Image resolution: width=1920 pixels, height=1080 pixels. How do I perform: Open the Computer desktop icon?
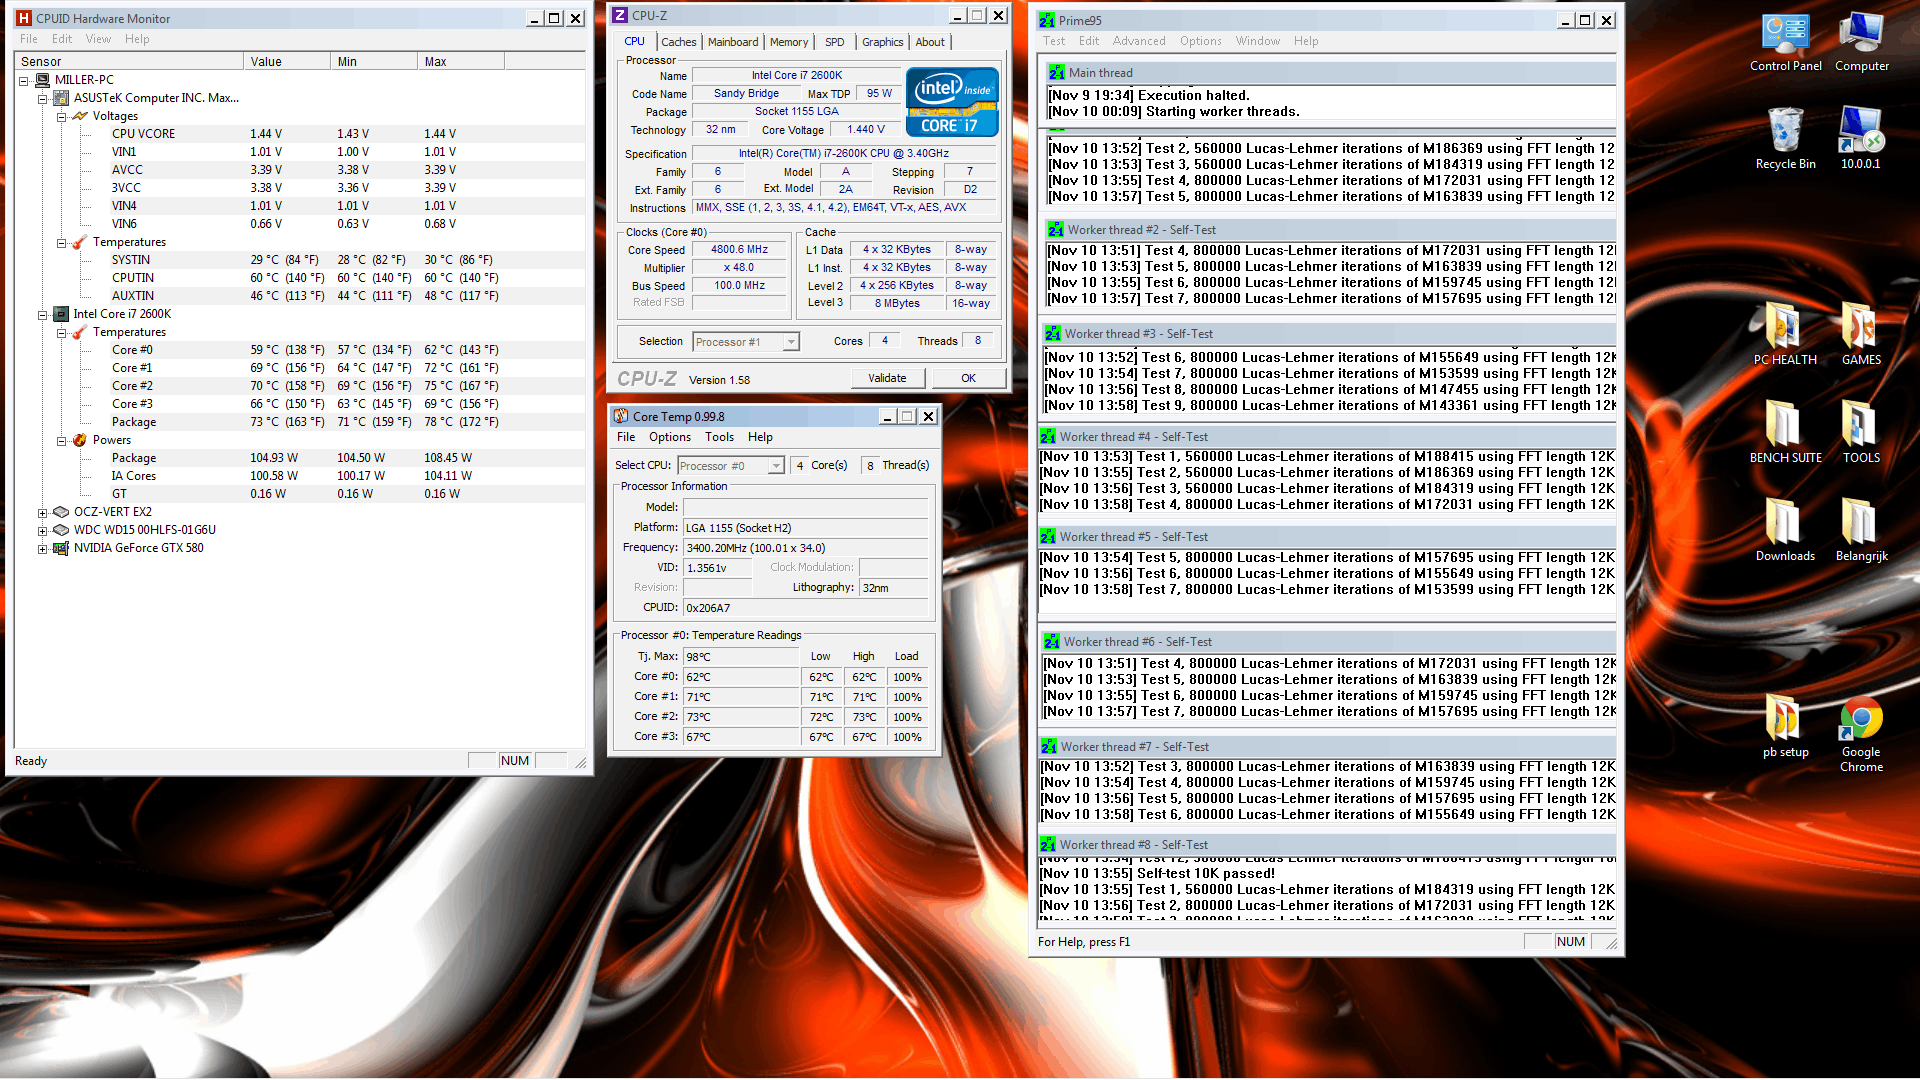coord(1861,44)
